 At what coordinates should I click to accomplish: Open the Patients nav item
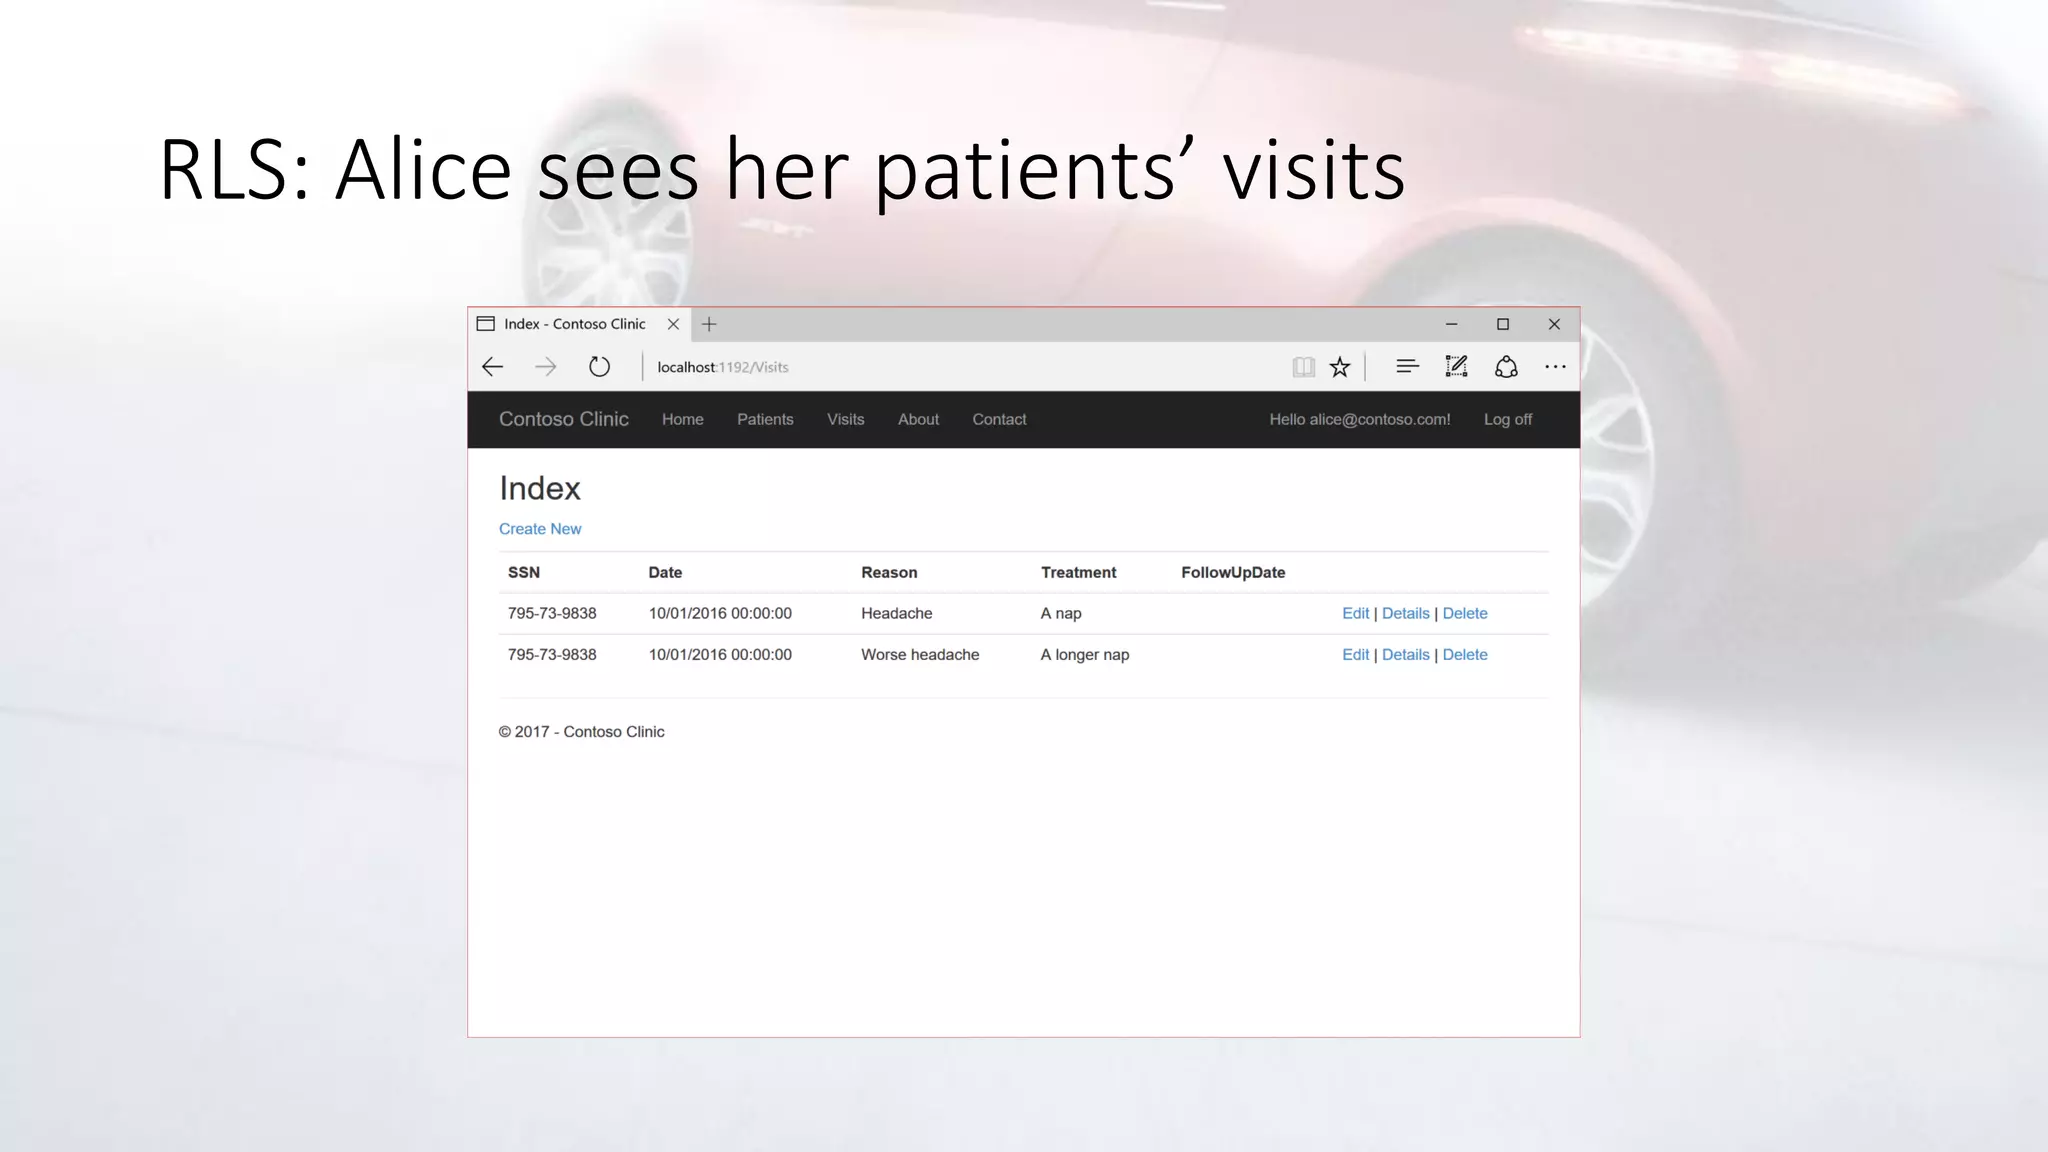click(765, 419)
